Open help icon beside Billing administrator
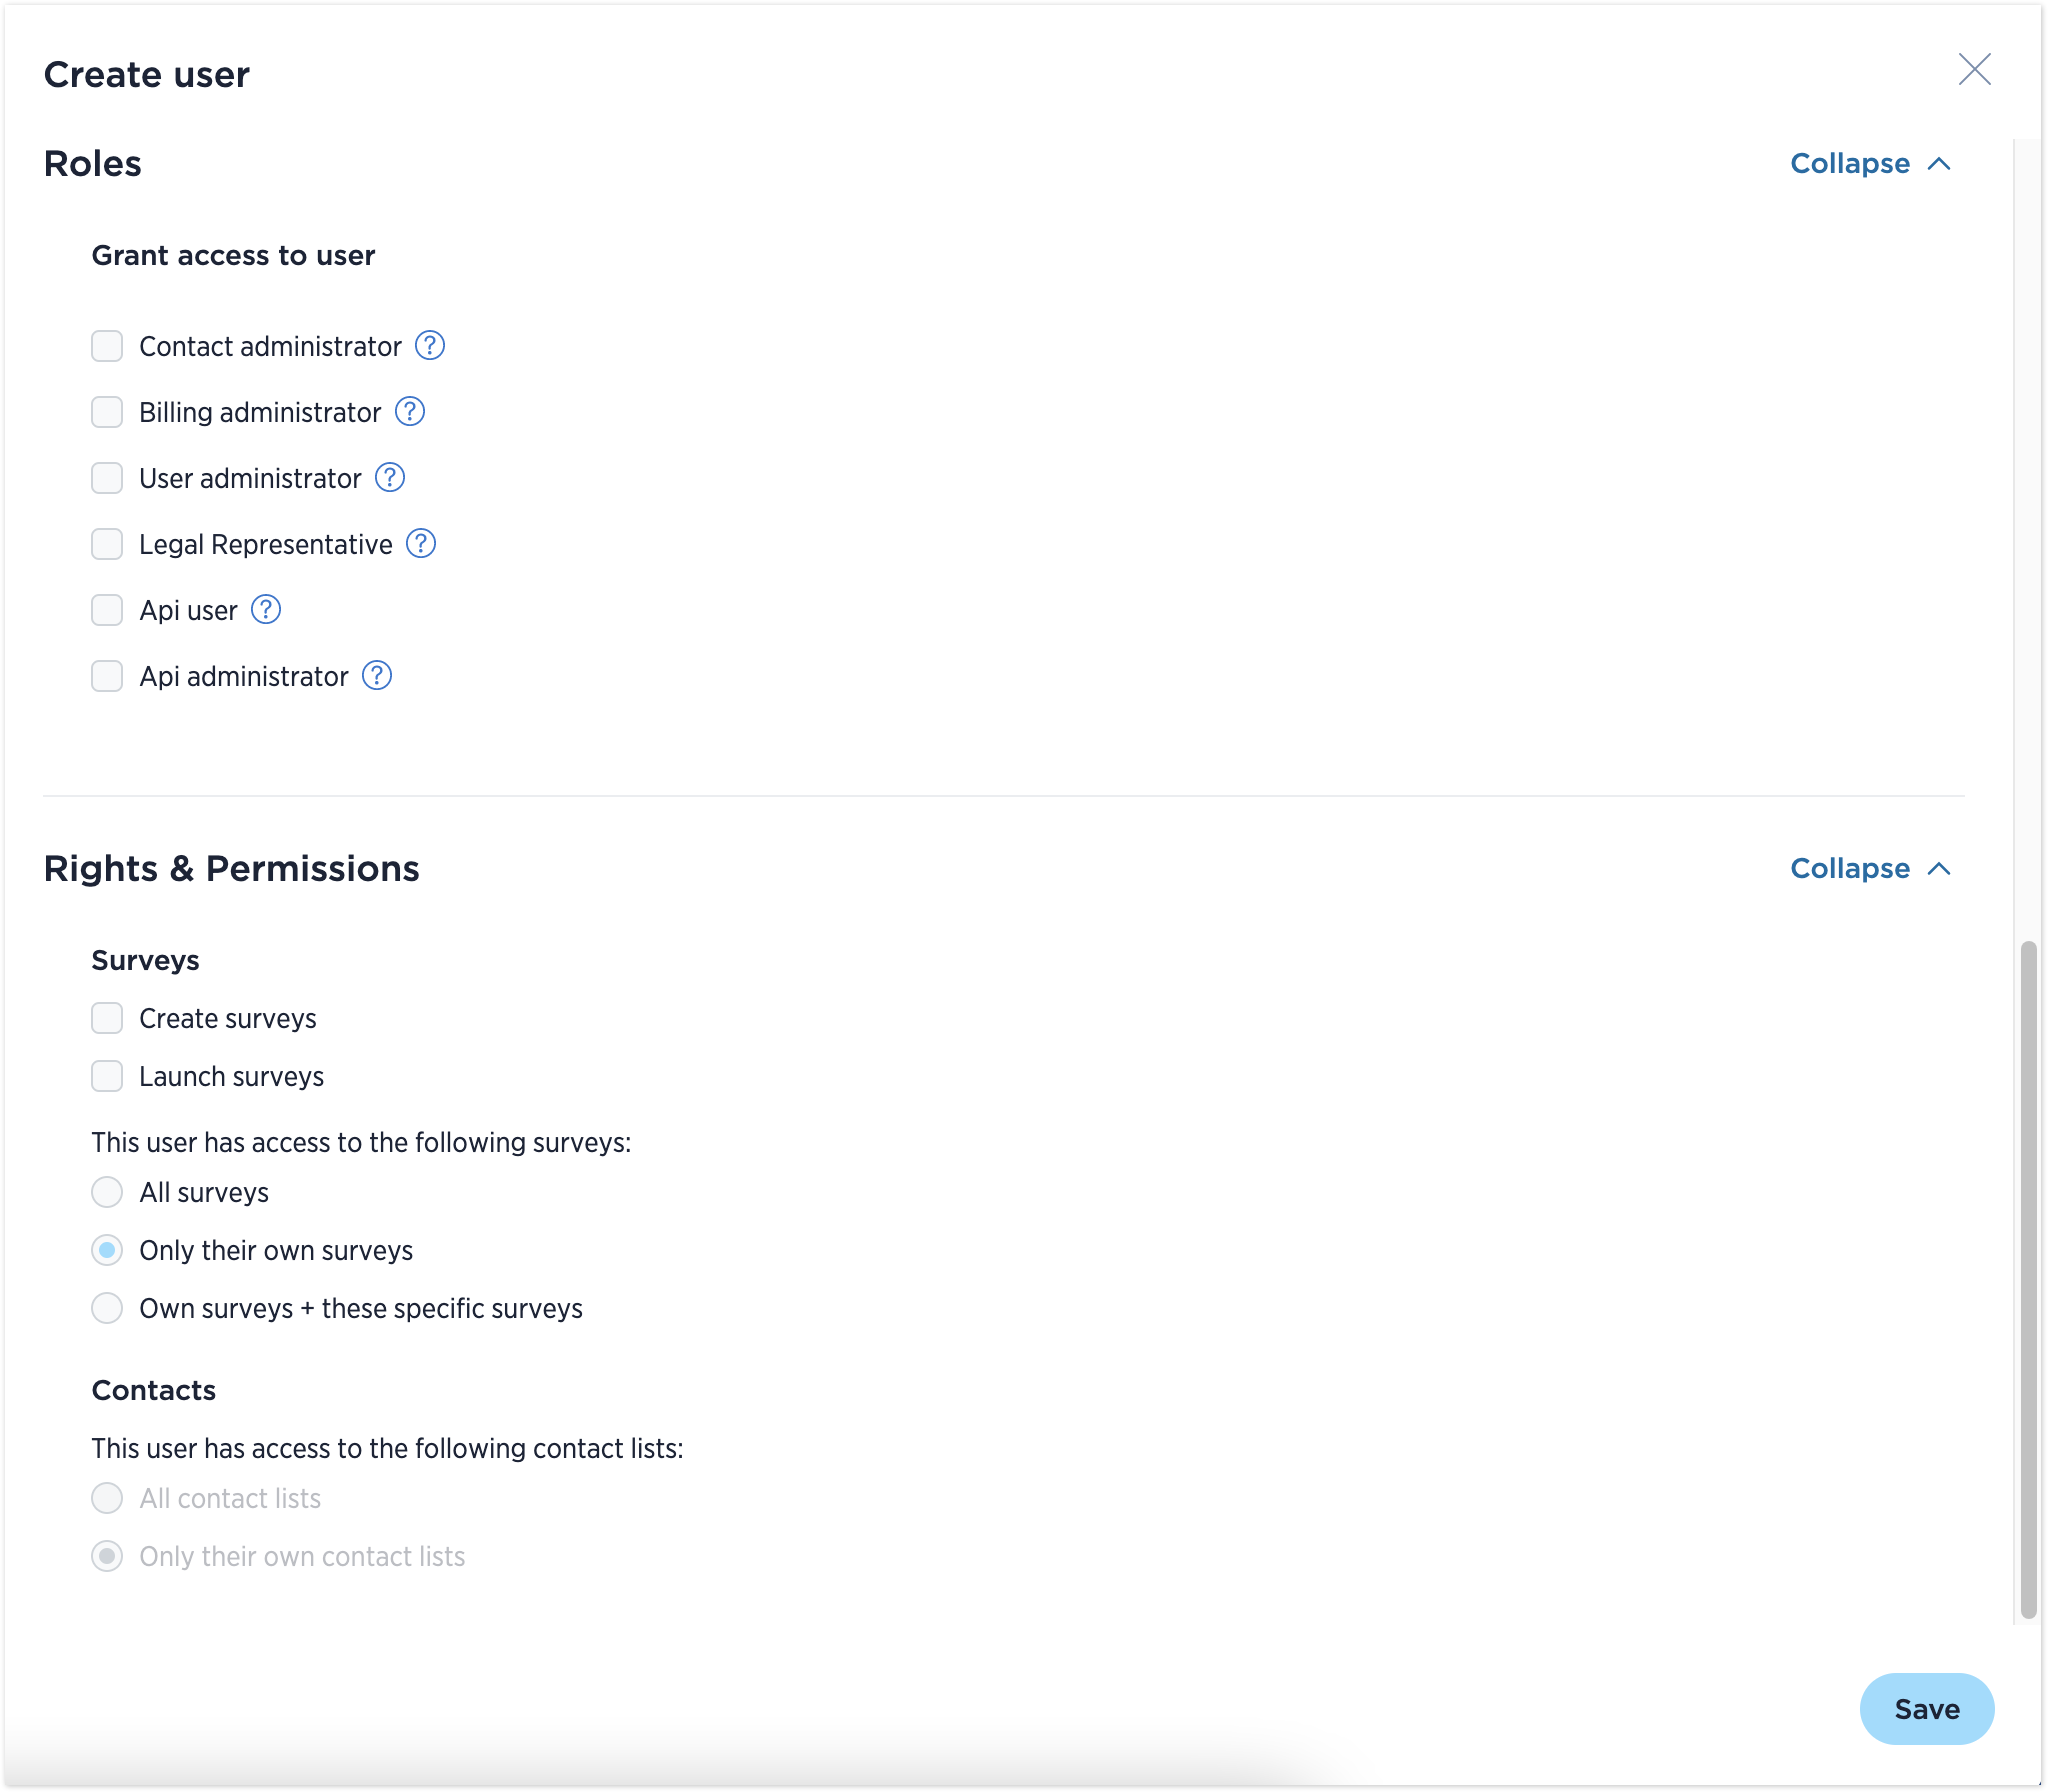Screen dimensions: 2048x1792 410,411
